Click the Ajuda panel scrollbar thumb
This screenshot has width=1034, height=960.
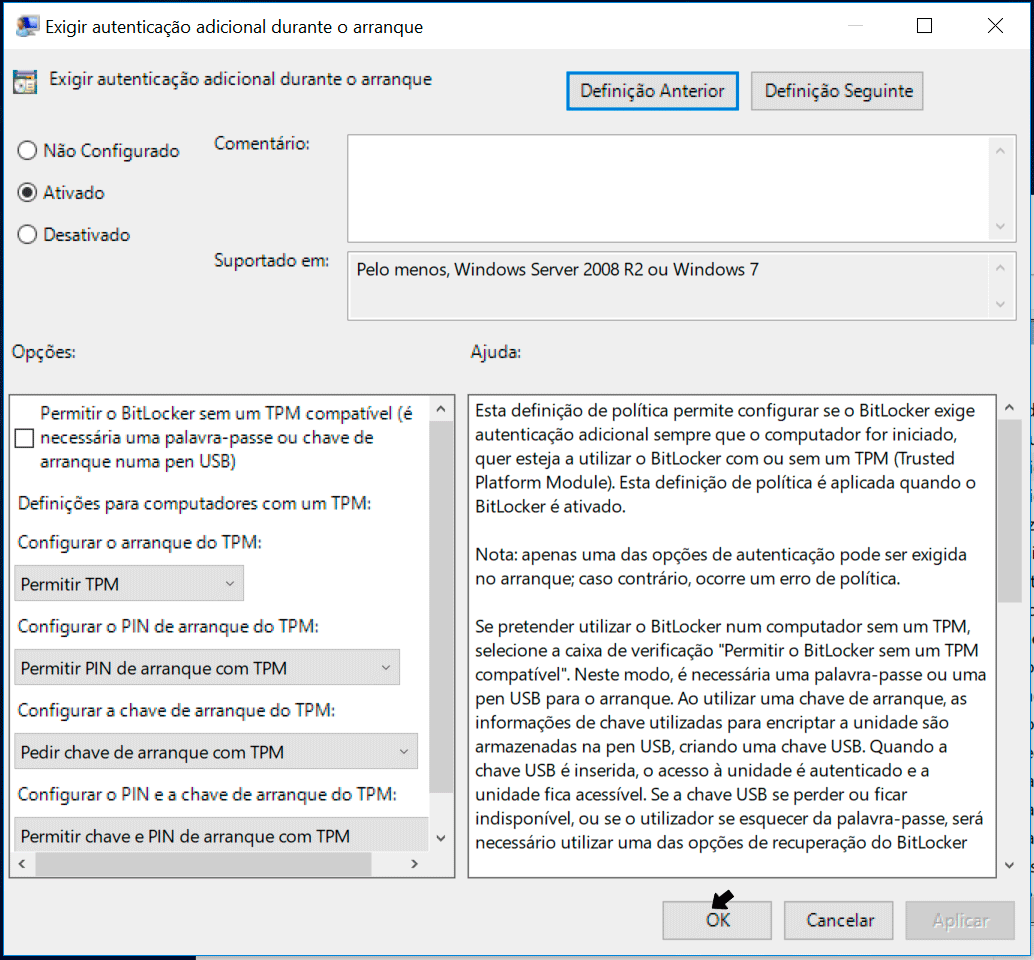[1010, 511]
